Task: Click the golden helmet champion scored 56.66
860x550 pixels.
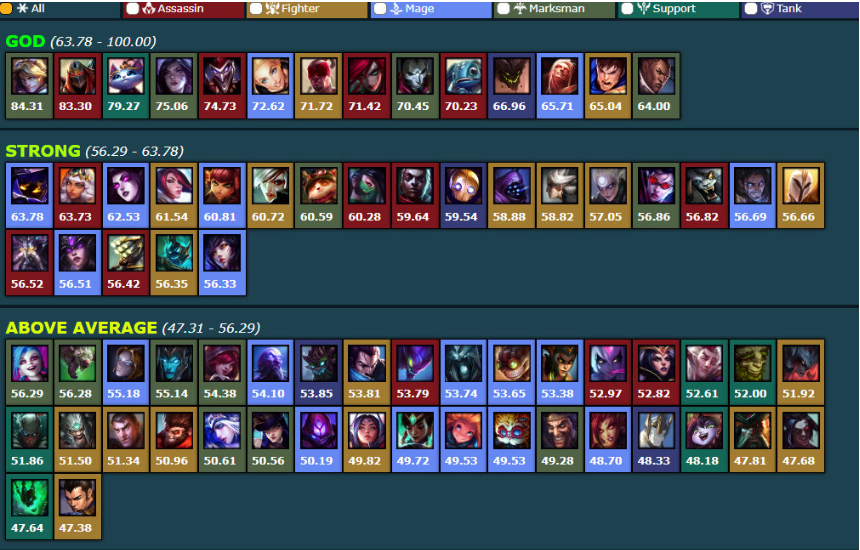Action: point(800,195)
